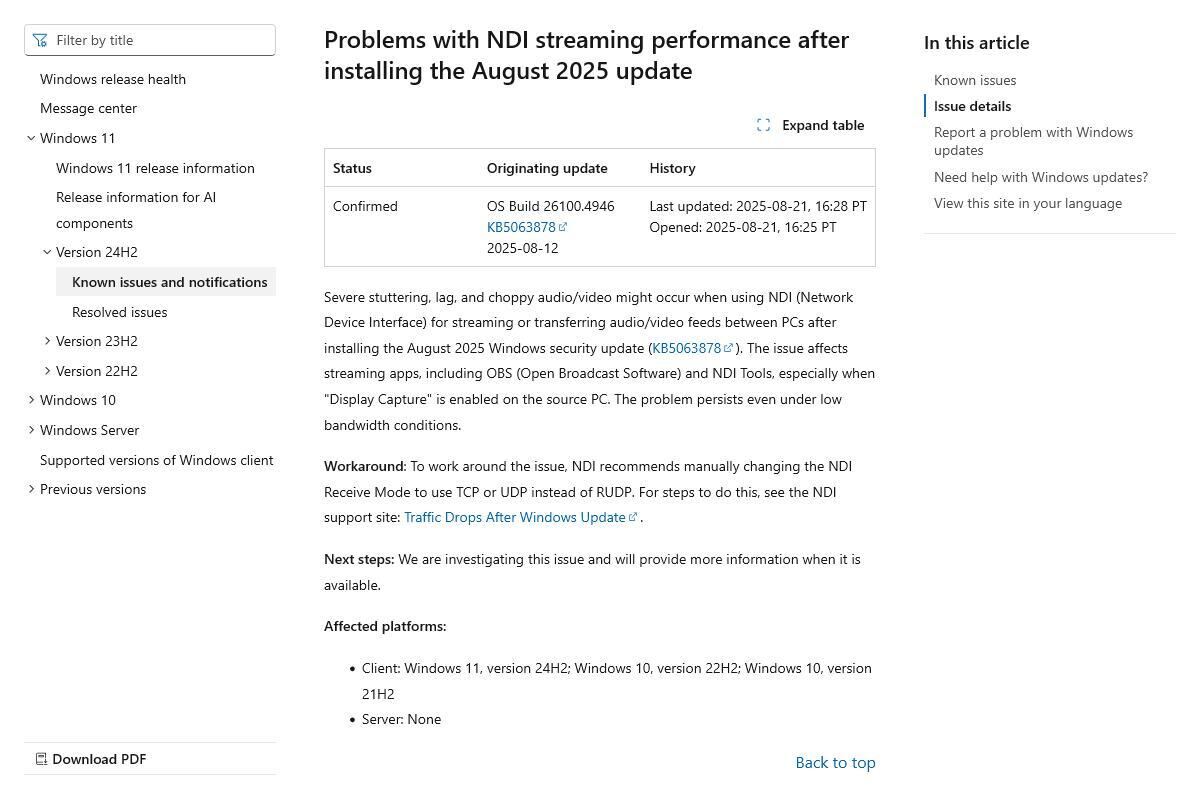Screen dimensions: 1200x800
Task: Jump to Issue details in this article
Action: pos(972,106)
